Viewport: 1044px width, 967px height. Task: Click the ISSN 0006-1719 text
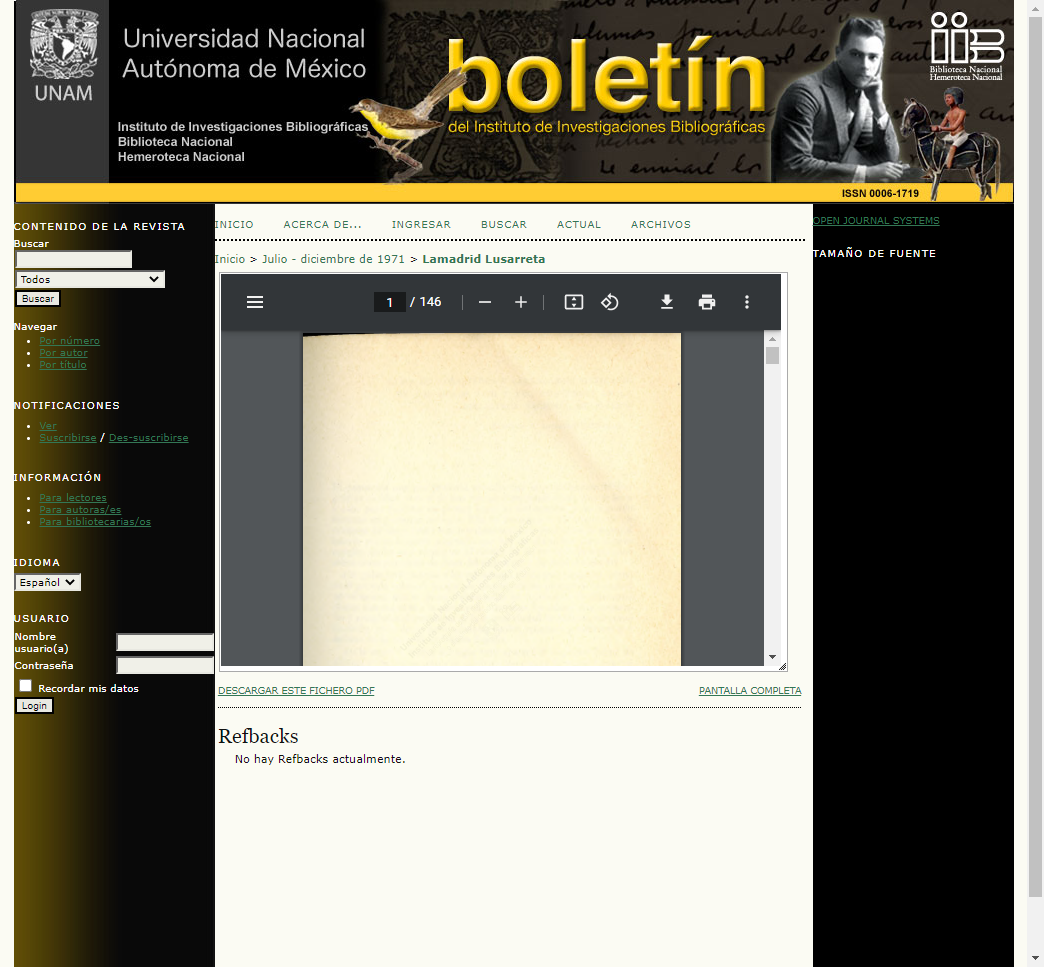tap(880, 193)
